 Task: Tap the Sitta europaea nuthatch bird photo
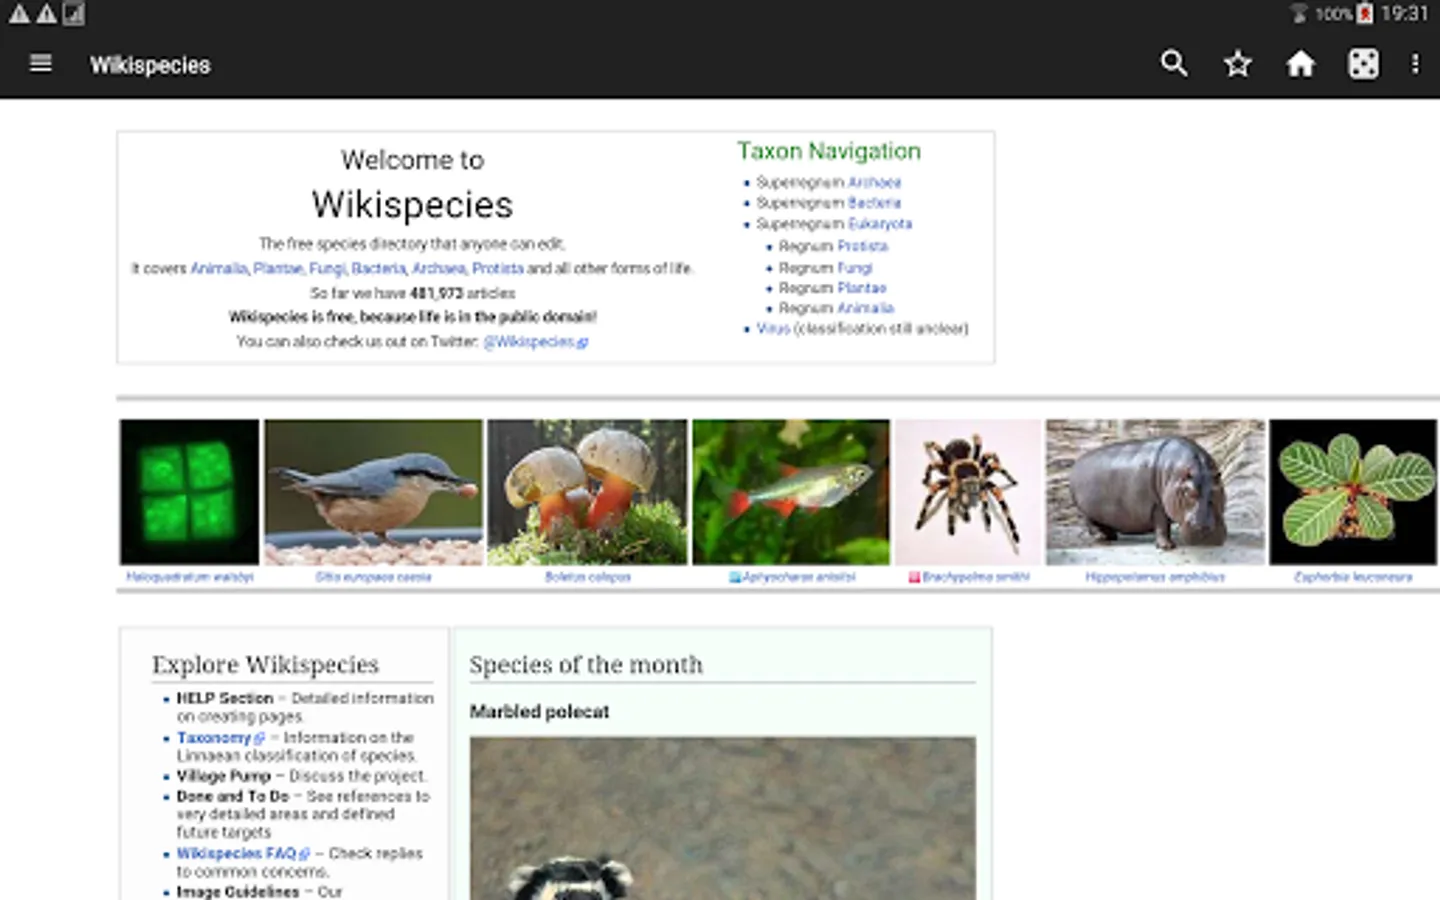click(x=373, y=492)
